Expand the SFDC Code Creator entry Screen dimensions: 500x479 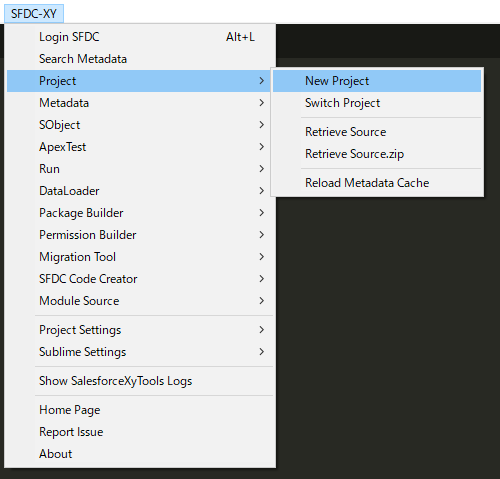(140, 279)
